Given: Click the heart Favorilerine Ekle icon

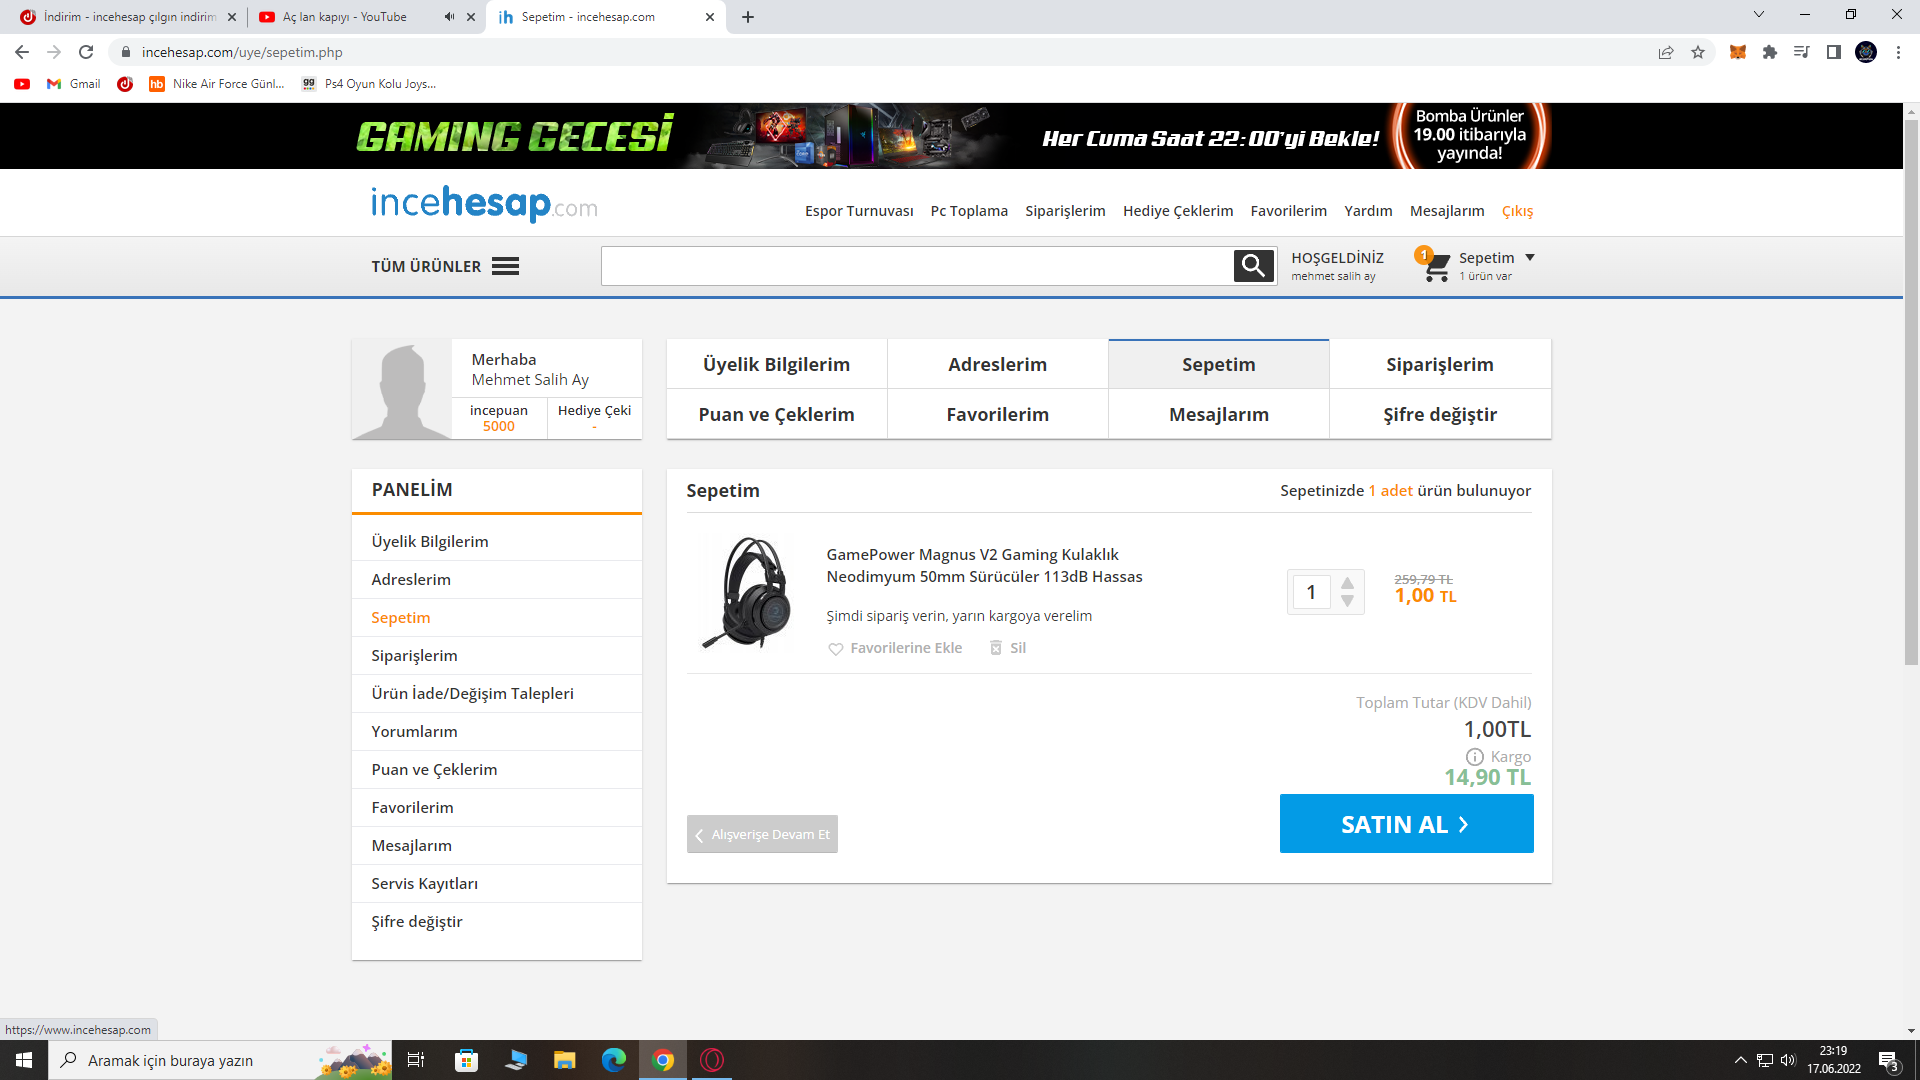Looking at the screenshot, I should tap(836, 649).
